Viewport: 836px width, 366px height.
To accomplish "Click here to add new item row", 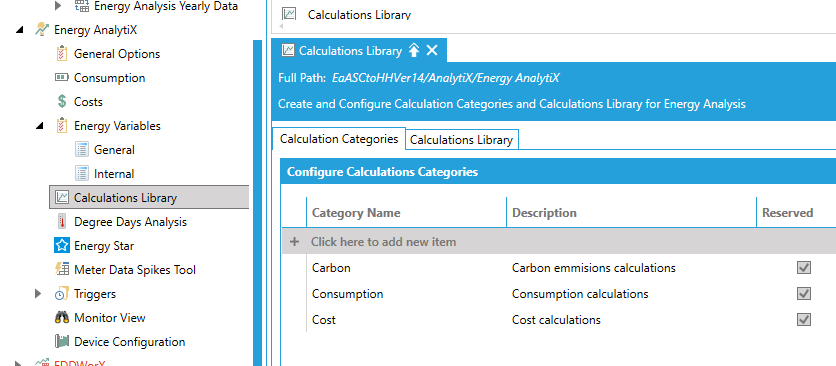I will coord(559,242).
